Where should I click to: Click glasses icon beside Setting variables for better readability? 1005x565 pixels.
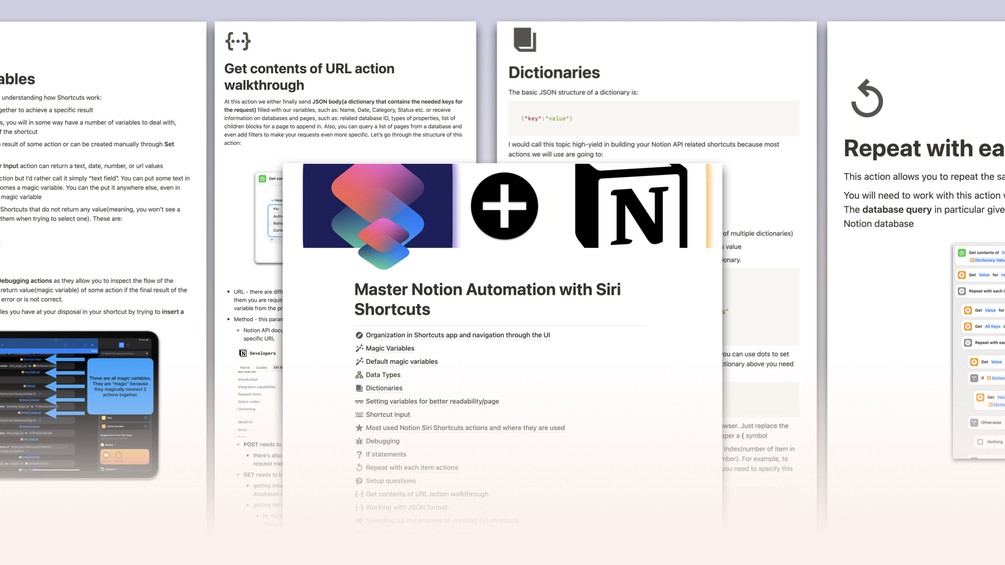(359, 402)
